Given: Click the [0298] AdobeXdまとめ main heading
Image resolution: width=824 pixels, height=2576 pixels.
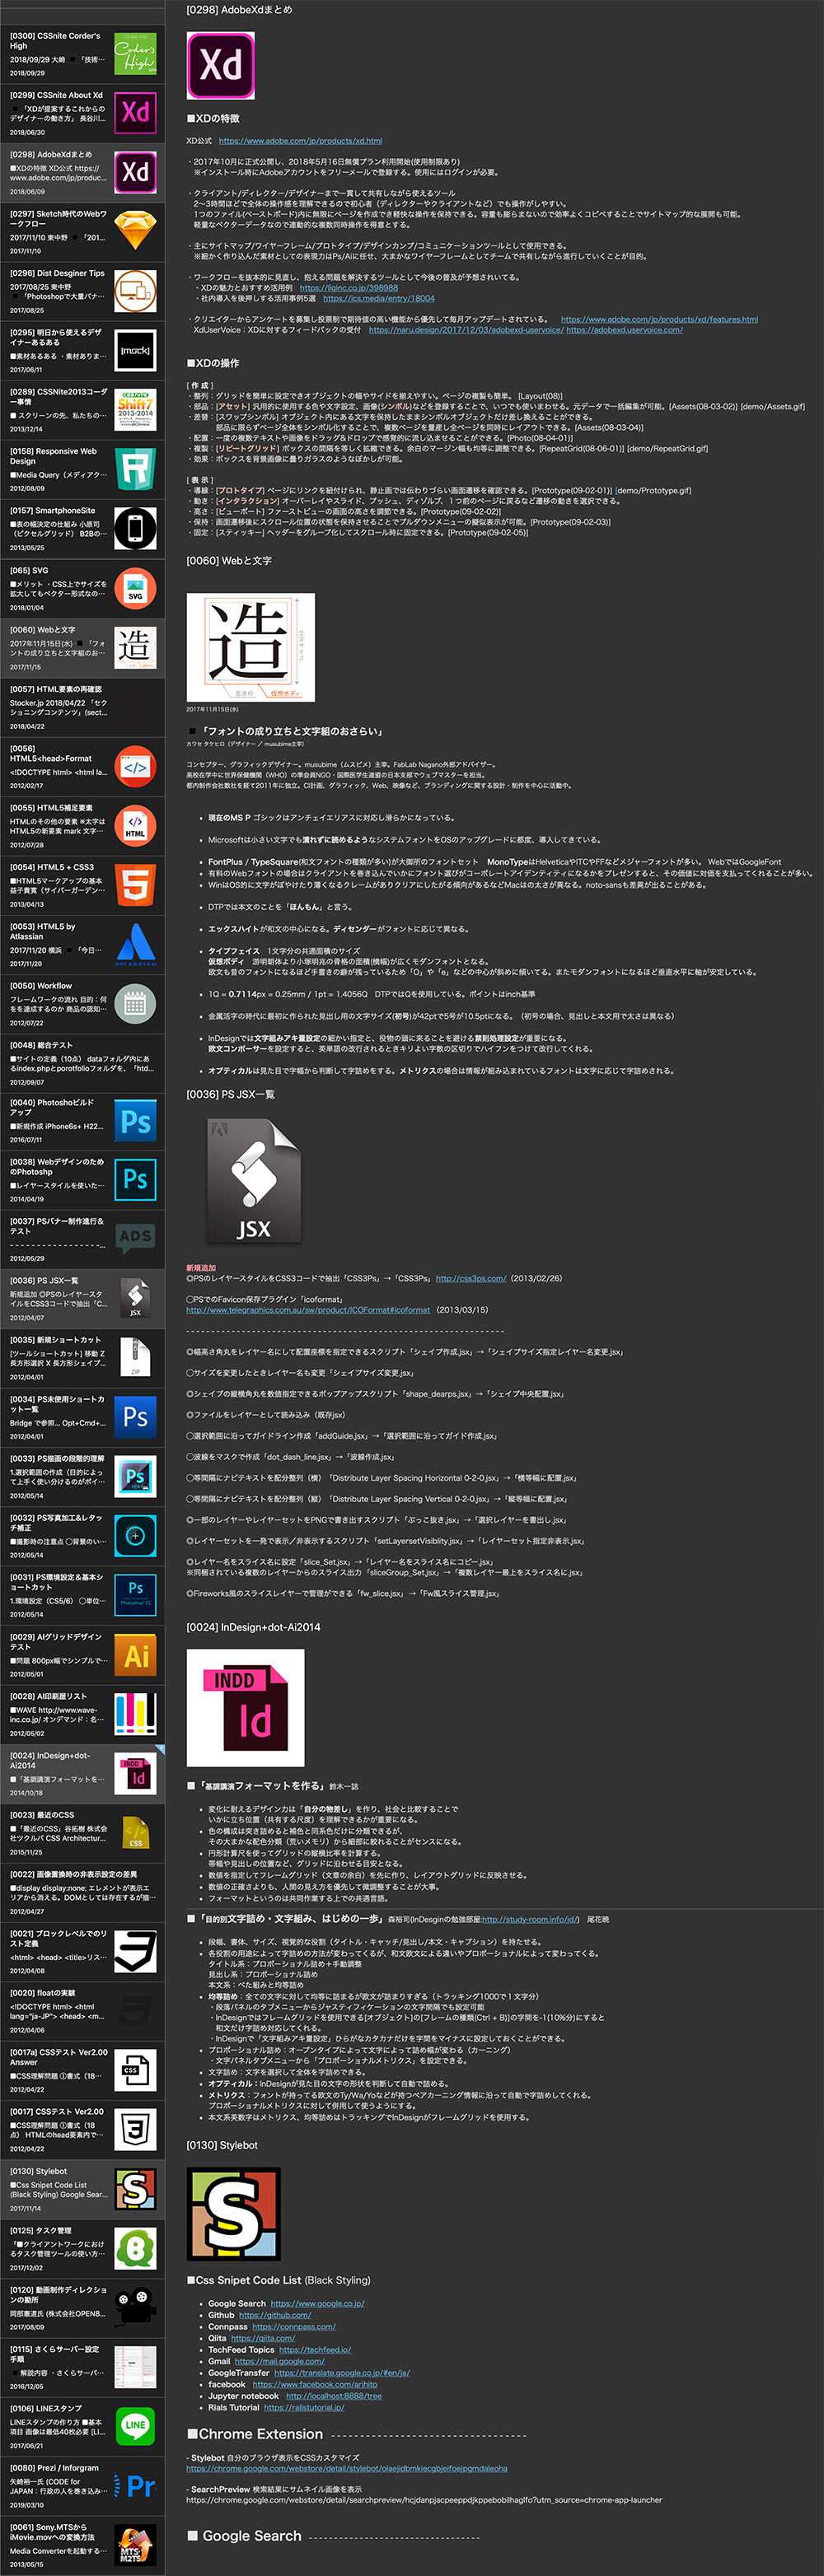Looking at the screenshot, I should click(x=239, y=10).
